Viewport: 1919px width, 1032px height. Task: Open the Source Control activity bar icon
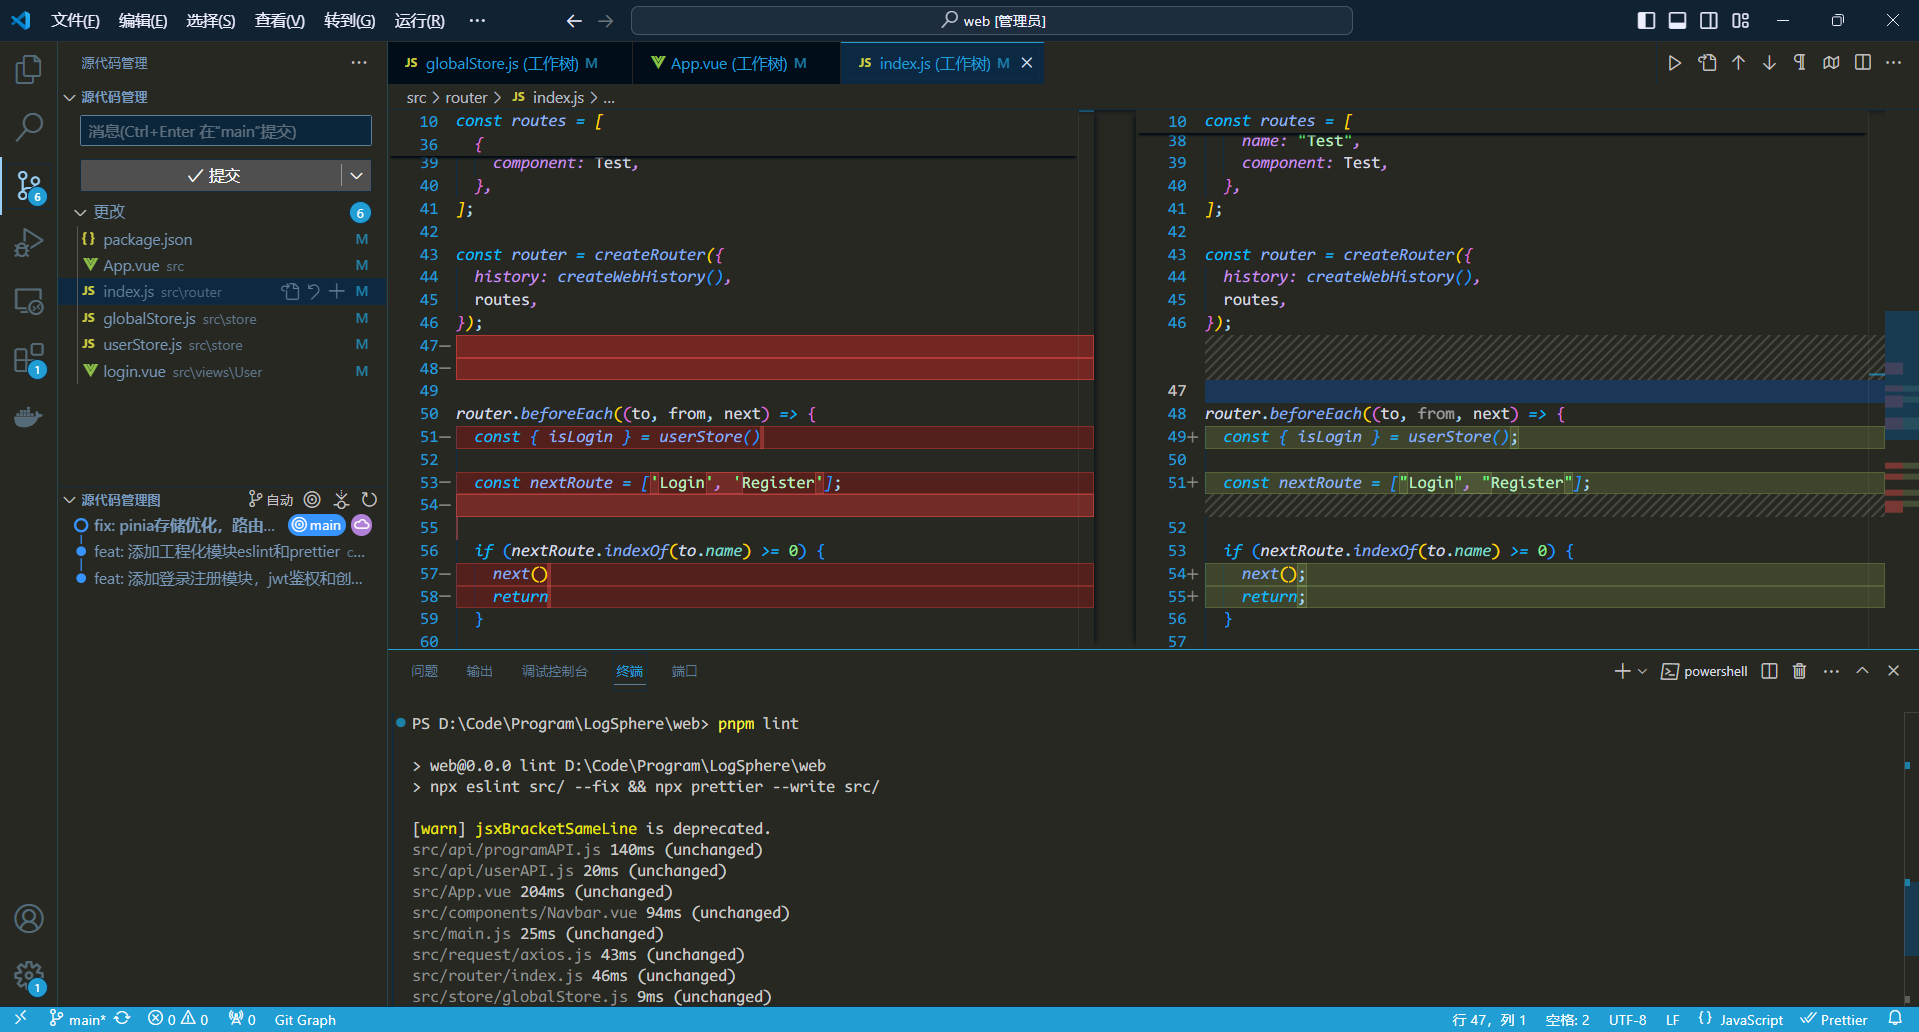29,185
